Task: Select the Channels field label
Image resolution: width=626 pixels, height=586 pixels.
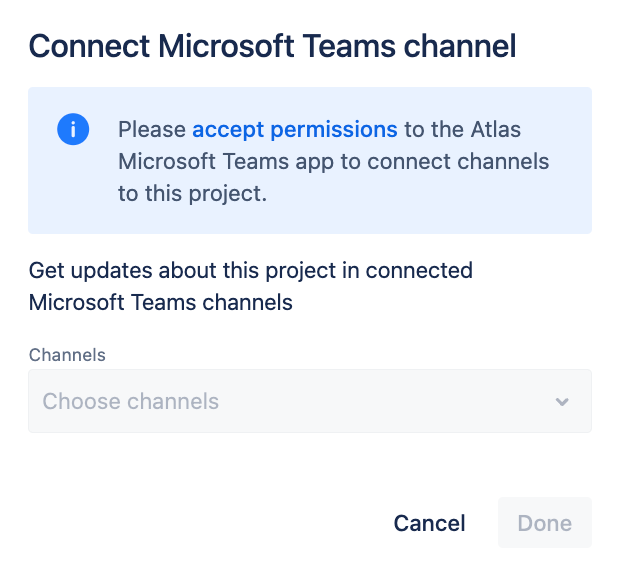Action: point(67,355)
